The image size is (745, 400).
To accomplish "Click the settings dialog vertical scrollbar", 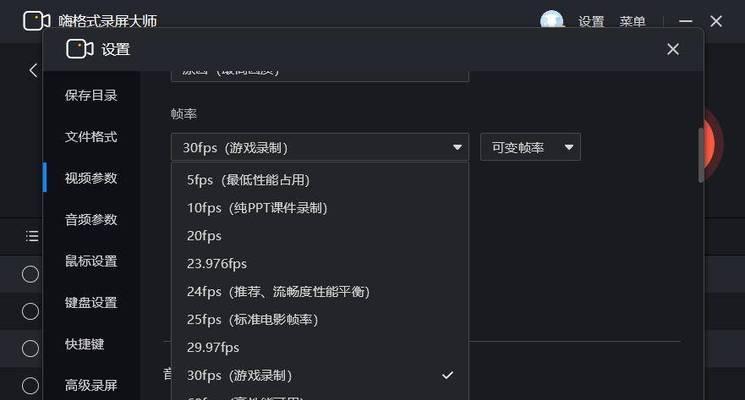I will [701, 155].
